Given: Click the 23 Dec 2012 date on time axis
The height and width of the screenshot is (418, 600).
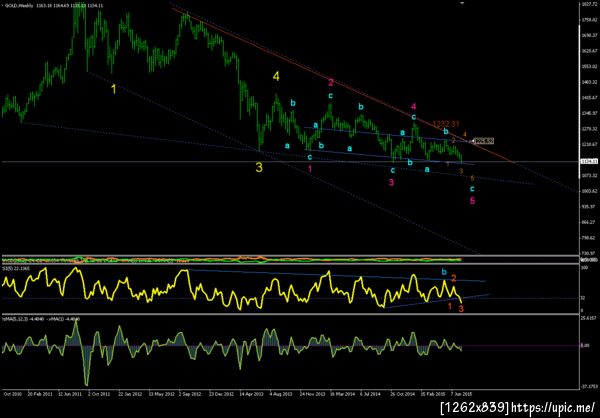Looking at the screenshot, I should coord(220,394).
